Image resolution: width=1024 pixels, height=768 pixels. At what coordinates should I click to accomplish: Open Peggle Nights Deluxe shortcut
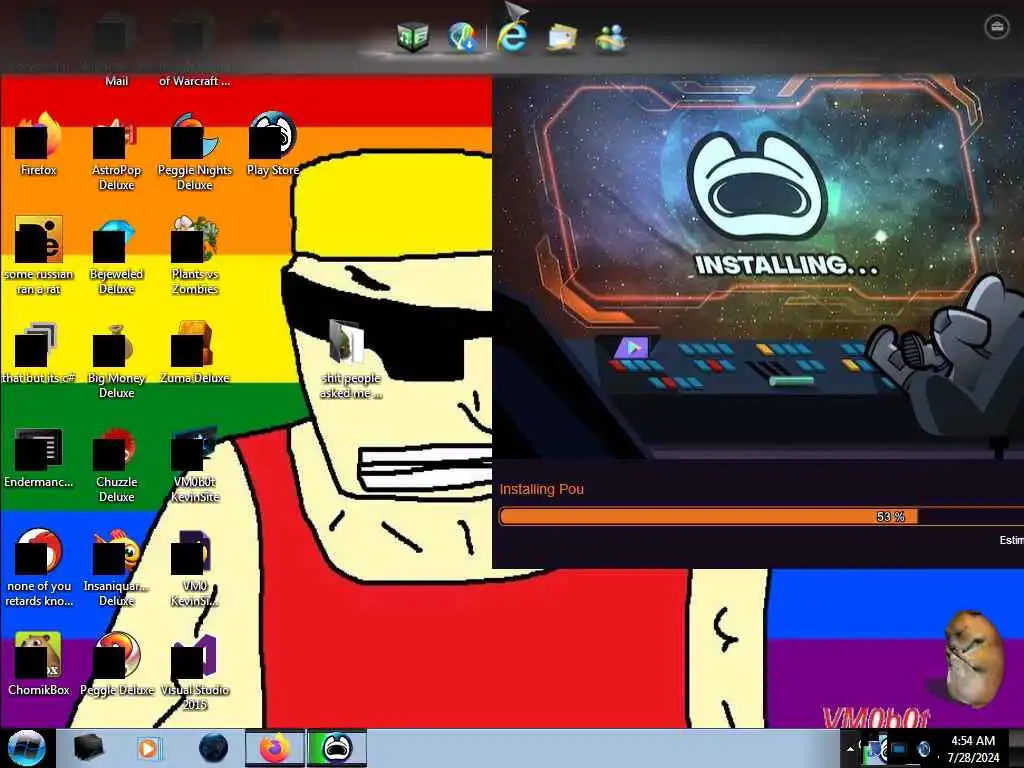click(x=195, y=152)
